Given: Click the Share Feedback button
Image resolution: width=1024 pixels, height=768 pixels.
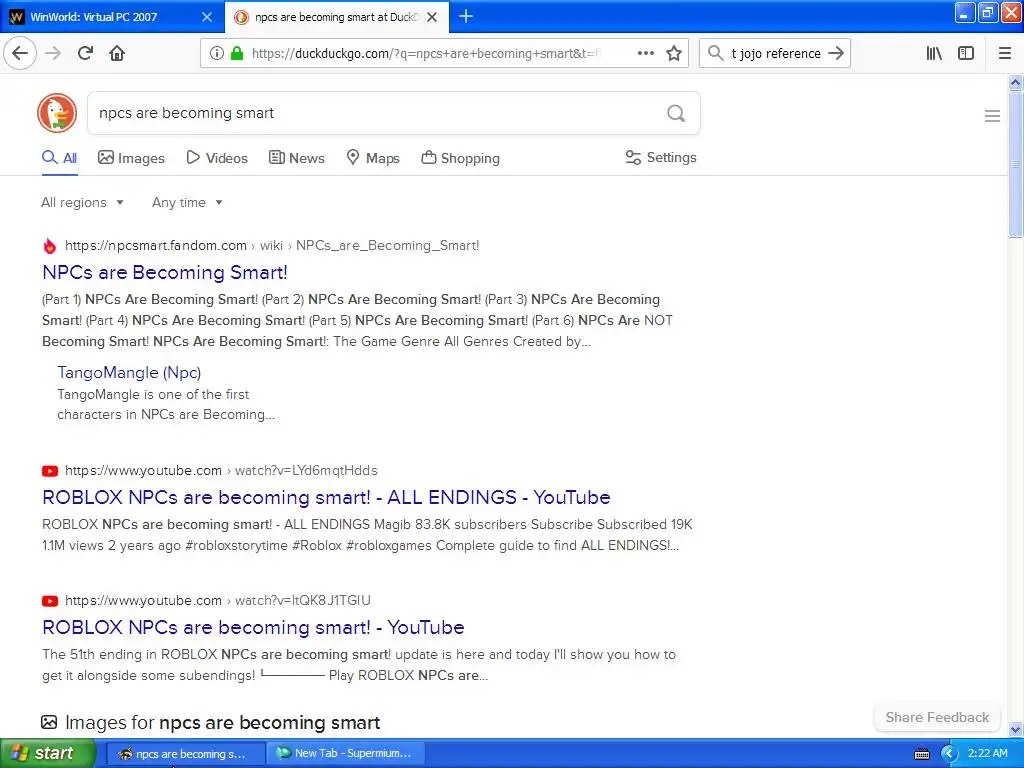Looking at the screenshot, I should pyautogui.click(x=937, y=717).
